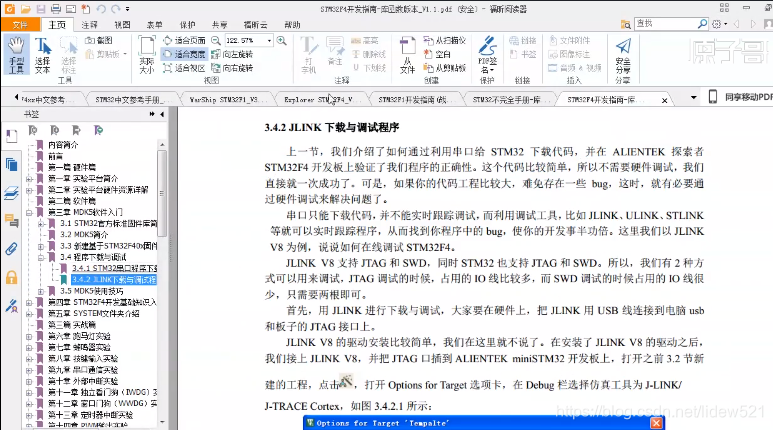Click the zoom out magnifier icon

click(216, 40)
